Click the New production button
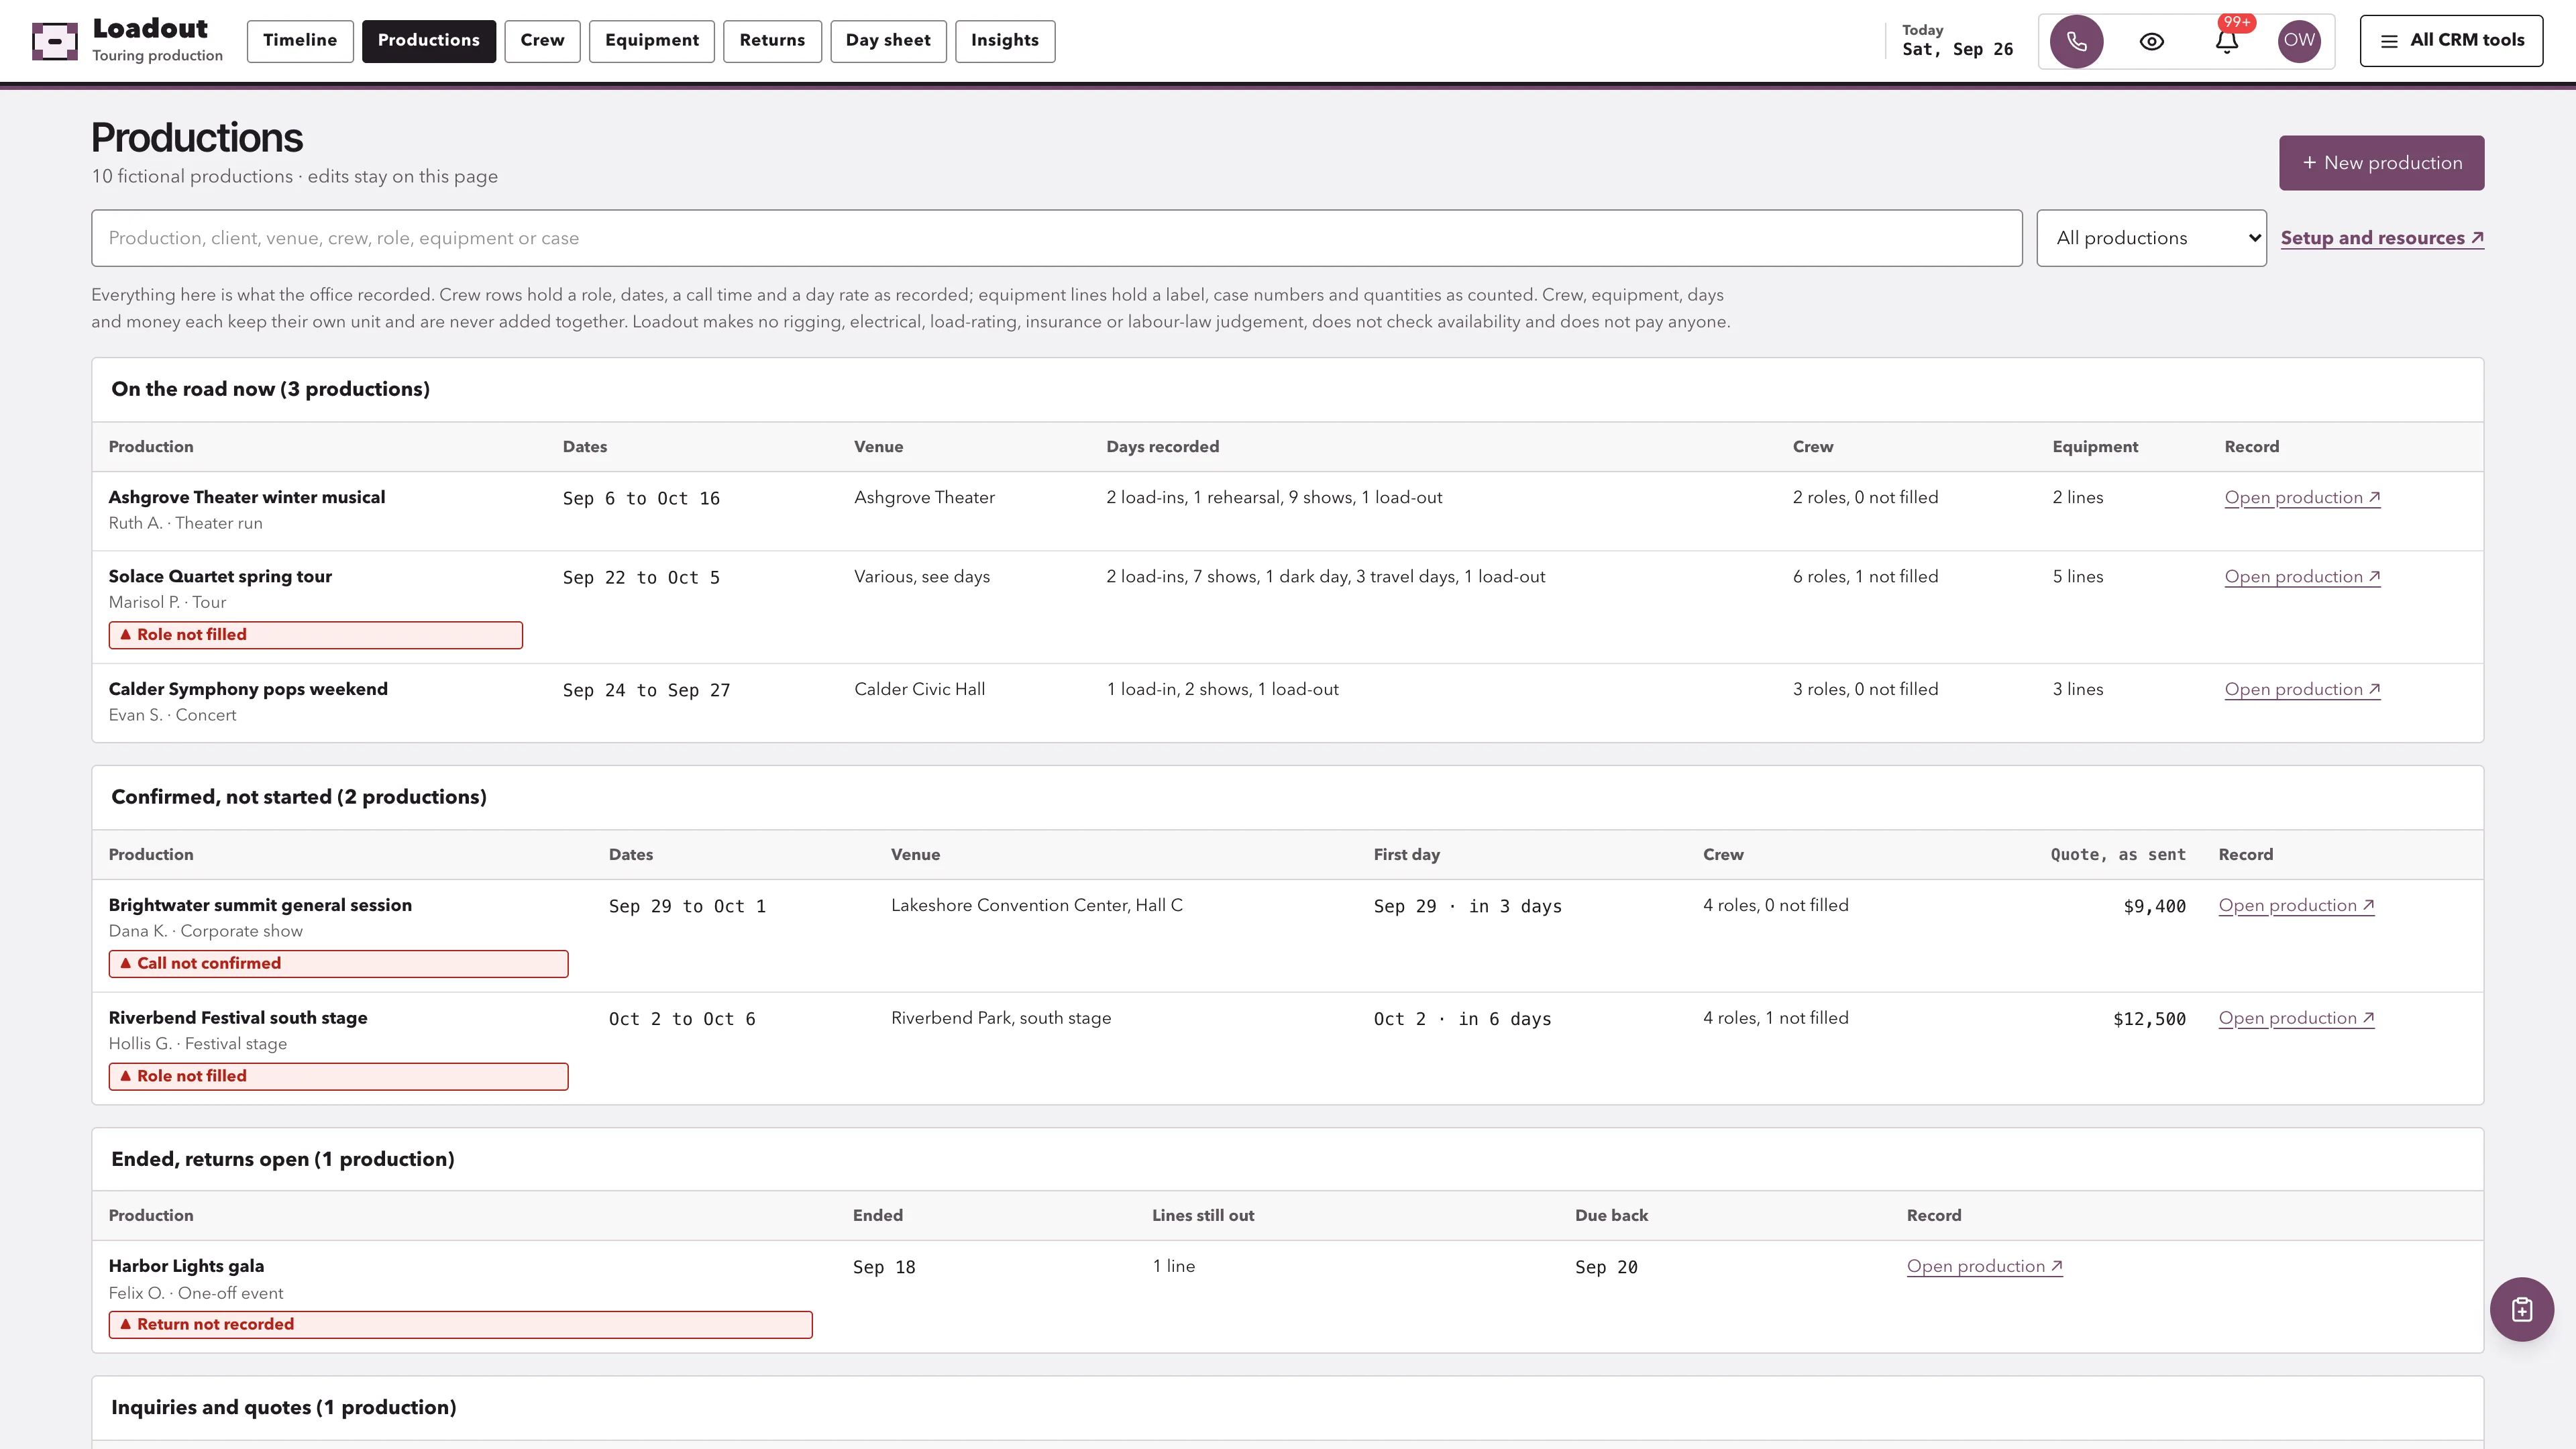This screenshot has height=1449, width=2576. pos(2381,163)
